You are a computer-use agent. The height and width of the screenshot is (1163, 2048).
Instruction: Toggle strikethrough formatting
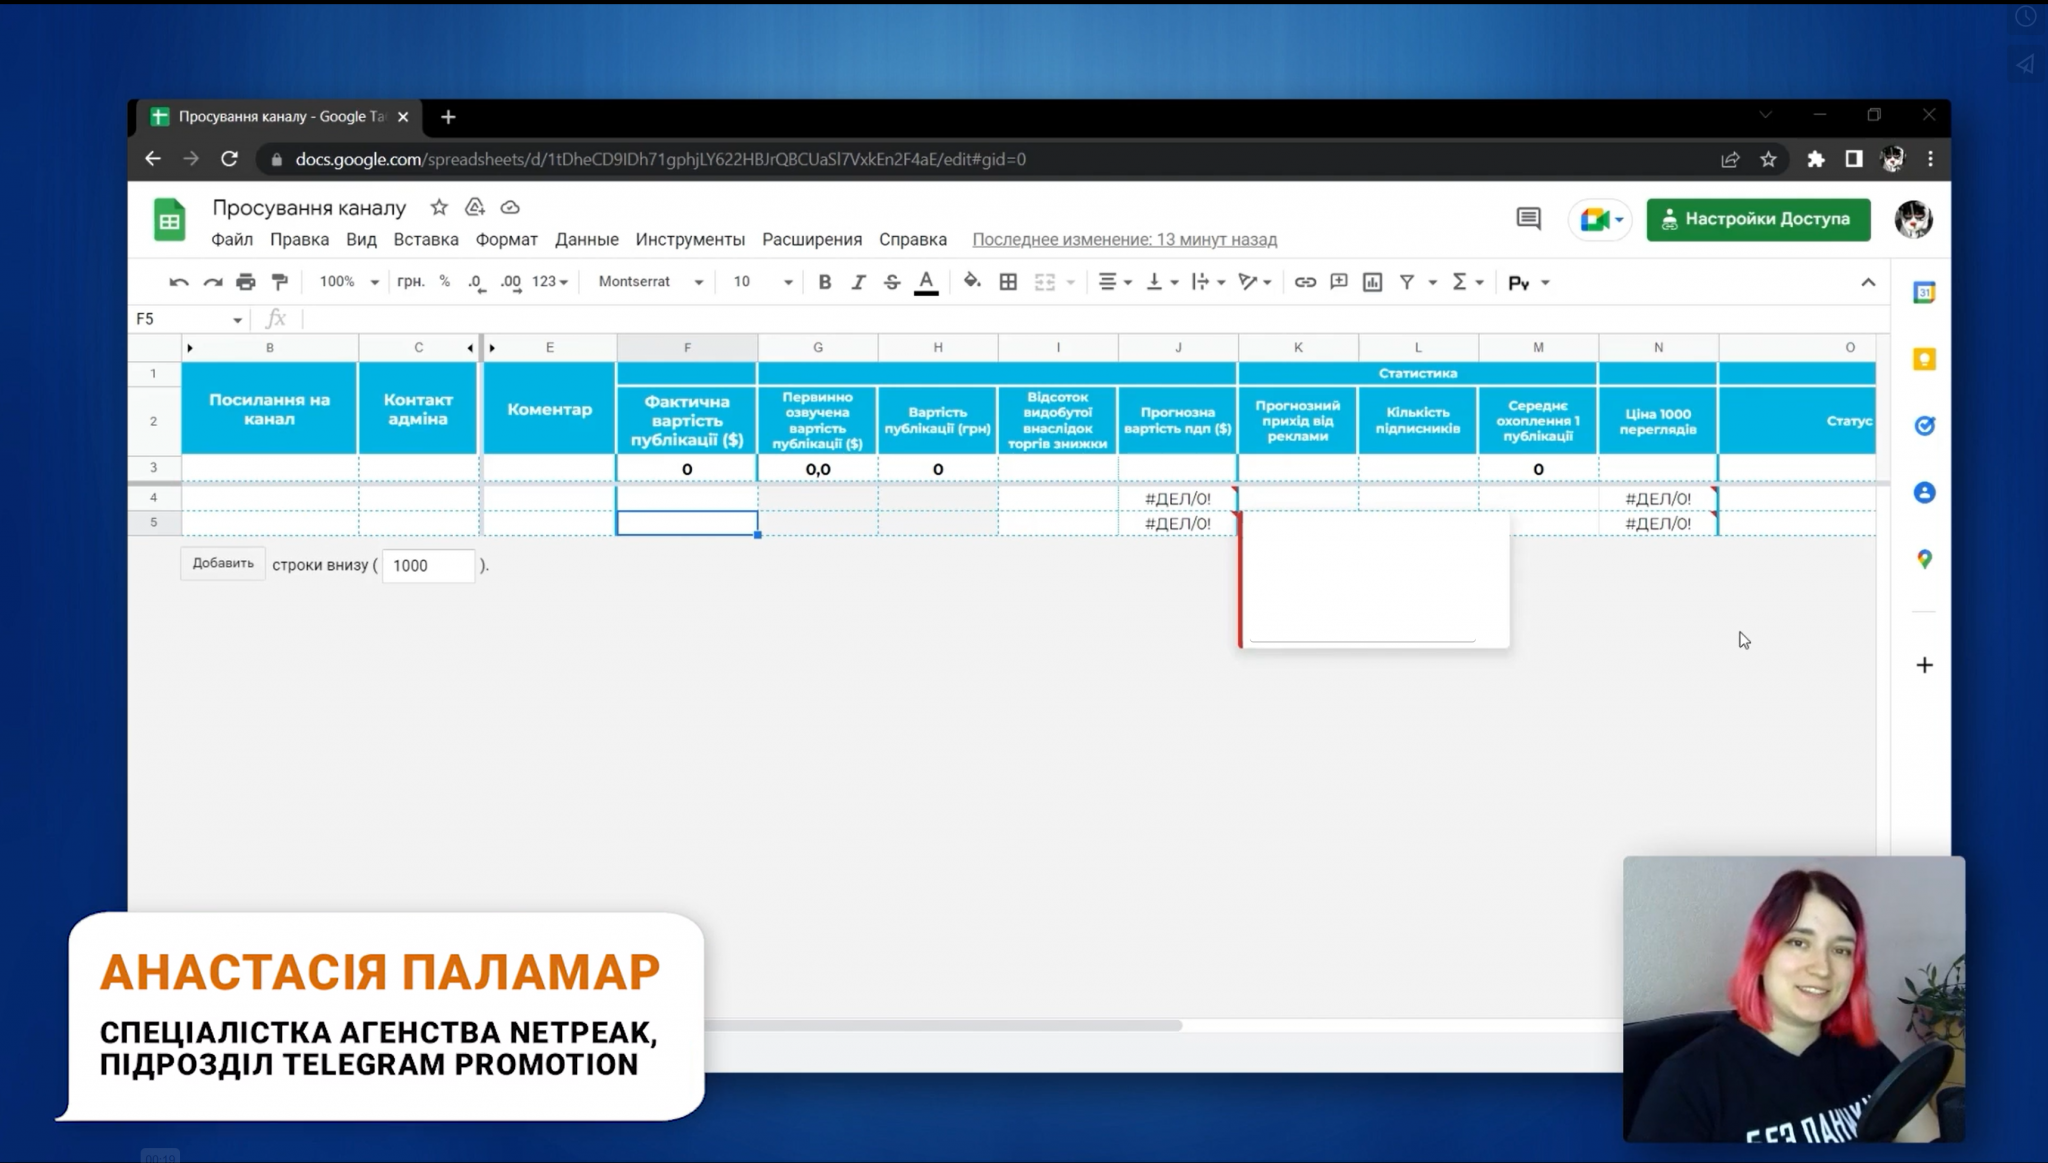892,282
